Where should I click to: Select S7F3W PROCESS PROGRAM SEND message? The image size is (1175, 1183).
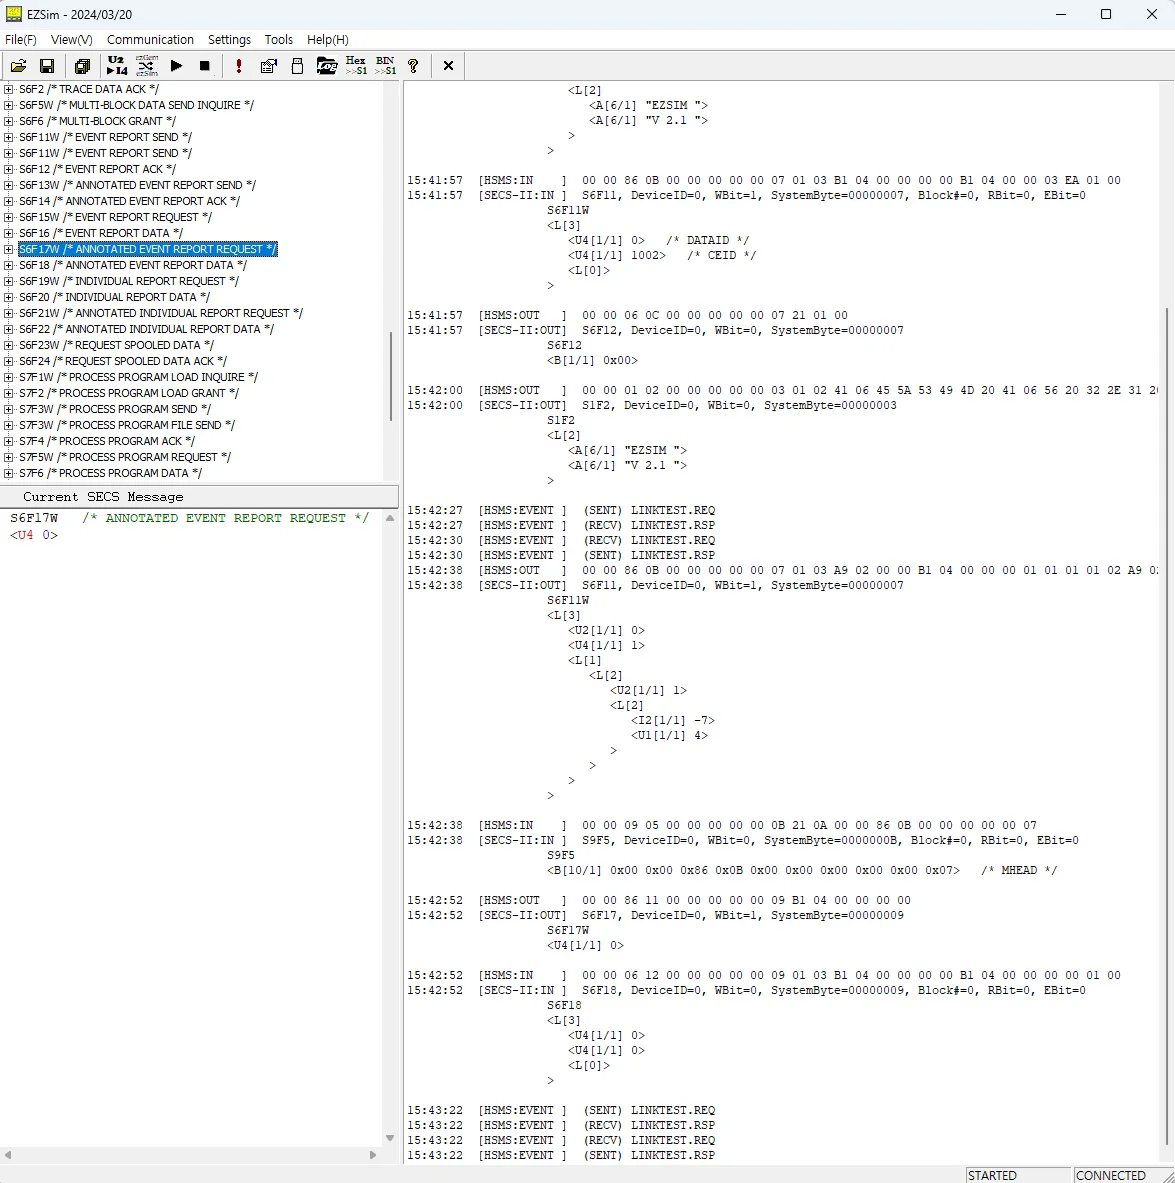coord(115,409)
